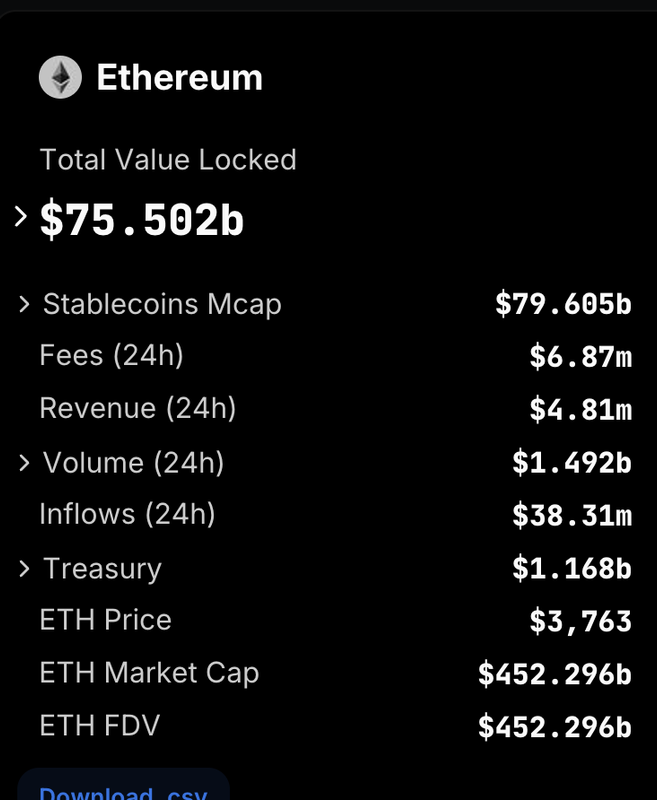This screenshot has width=657, height=800.
Task: Click the $1.492b volume value
Action: coord(572,463)
